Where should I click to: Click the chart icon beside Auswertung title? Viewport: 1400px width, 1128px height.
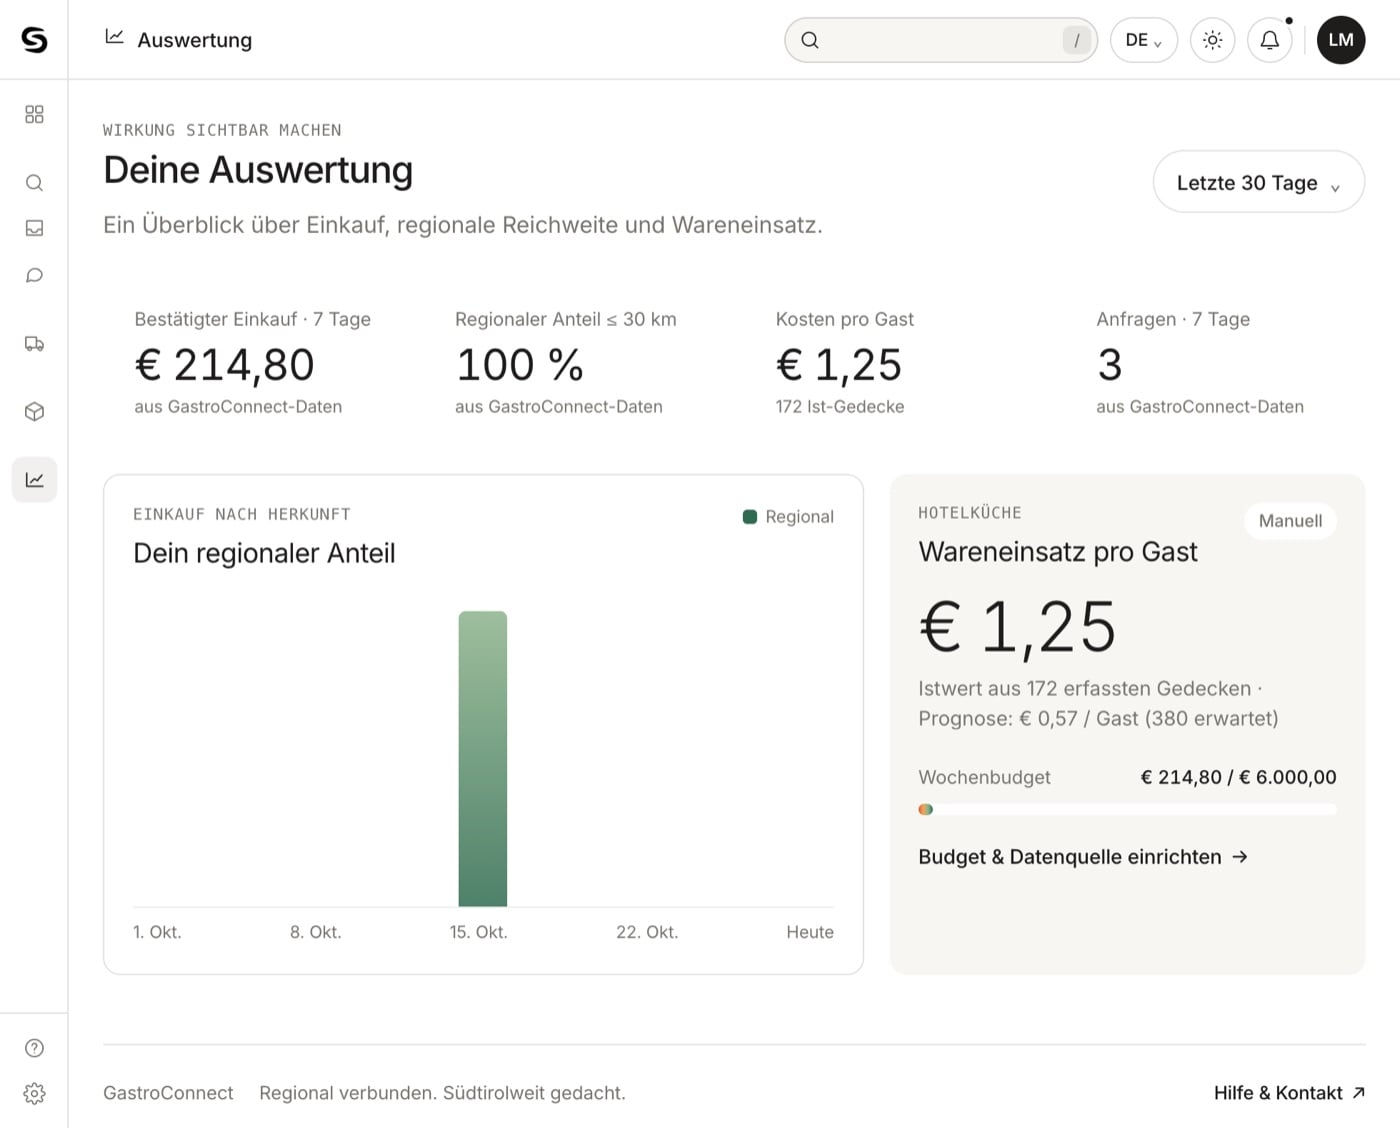[x=115, y=37]
